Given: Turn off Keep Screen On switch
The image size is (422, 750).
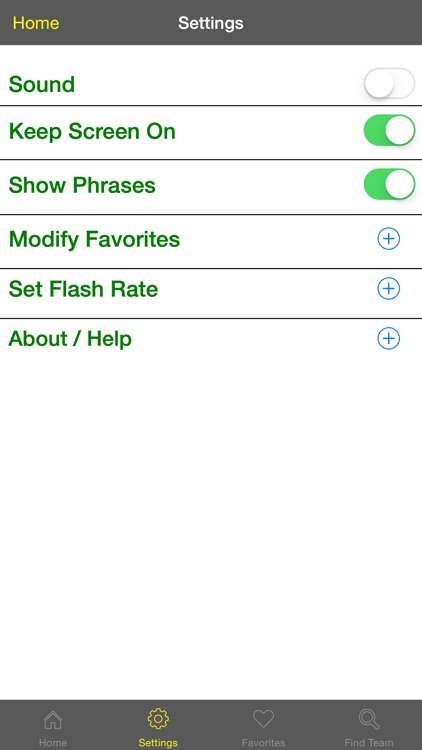Looking at the screenshot, I should pyautogui.click(x=389, y=130).
